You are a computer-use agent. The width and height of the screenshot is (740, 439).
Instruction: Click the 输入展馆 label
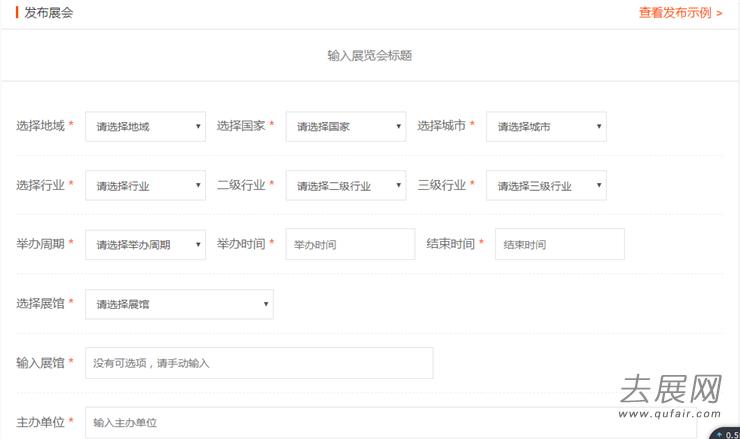pyautogui.click(x=40, y=363)
